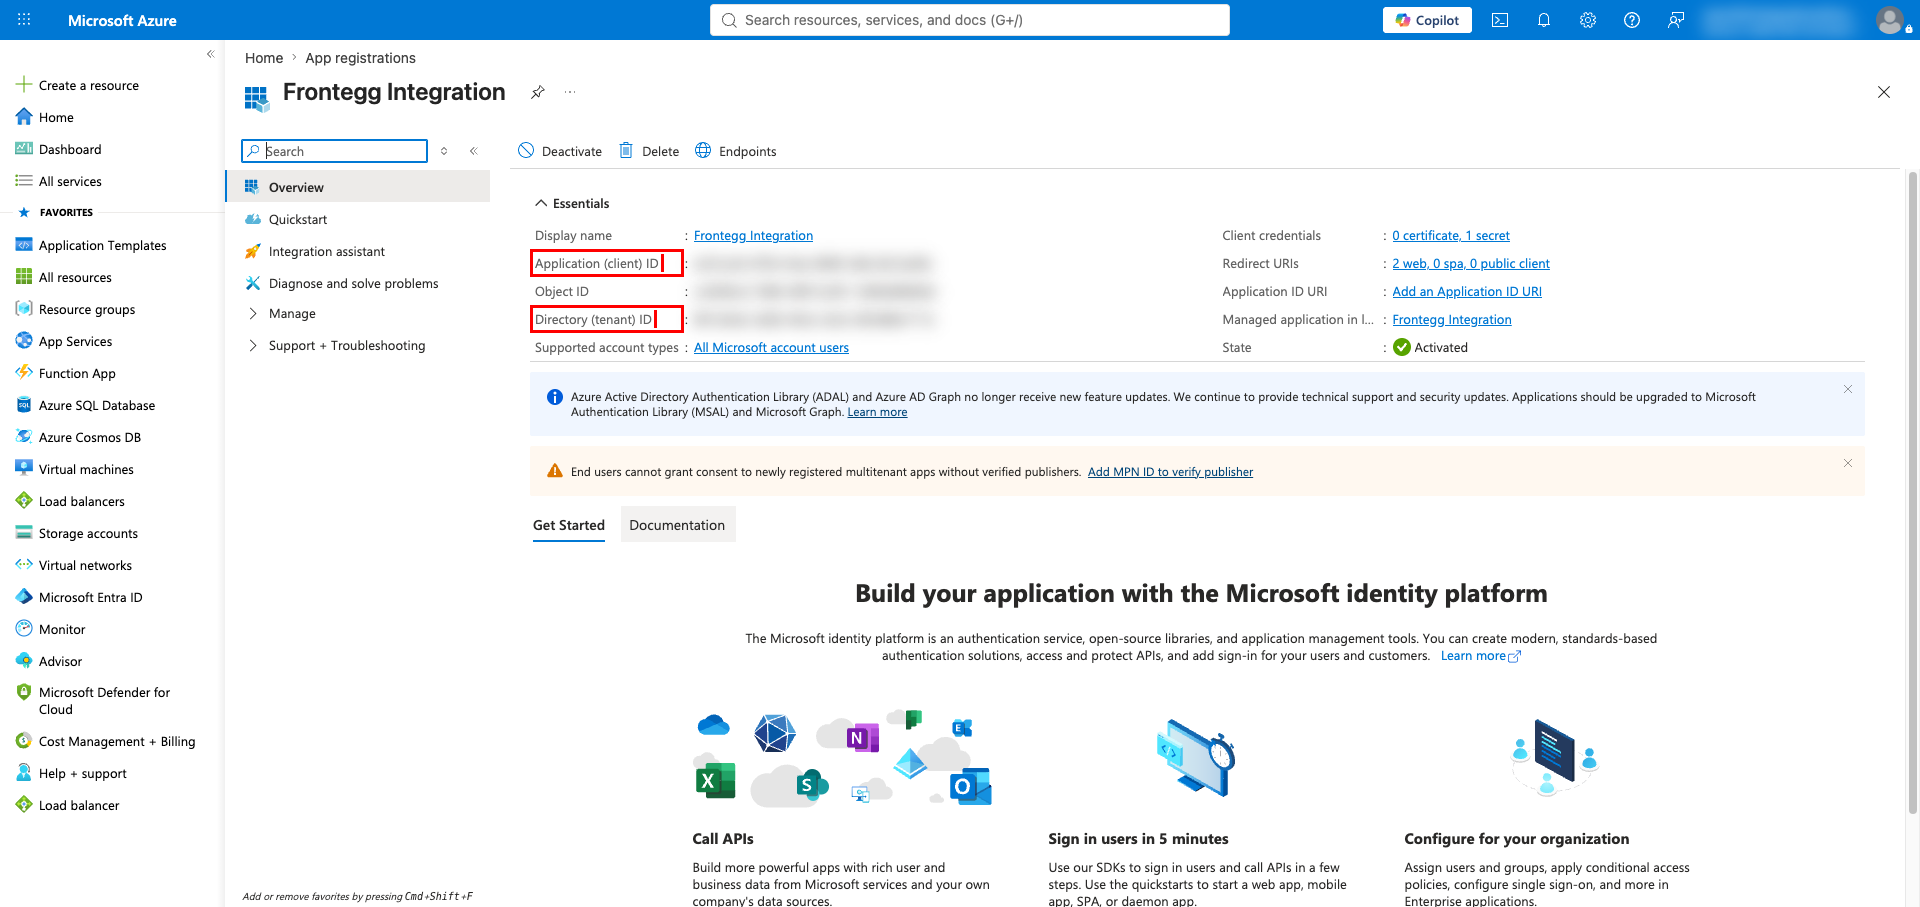Open the Azure portal waffle menu
This screenshot has height=907, width=1920.
[x=24, y=20]
